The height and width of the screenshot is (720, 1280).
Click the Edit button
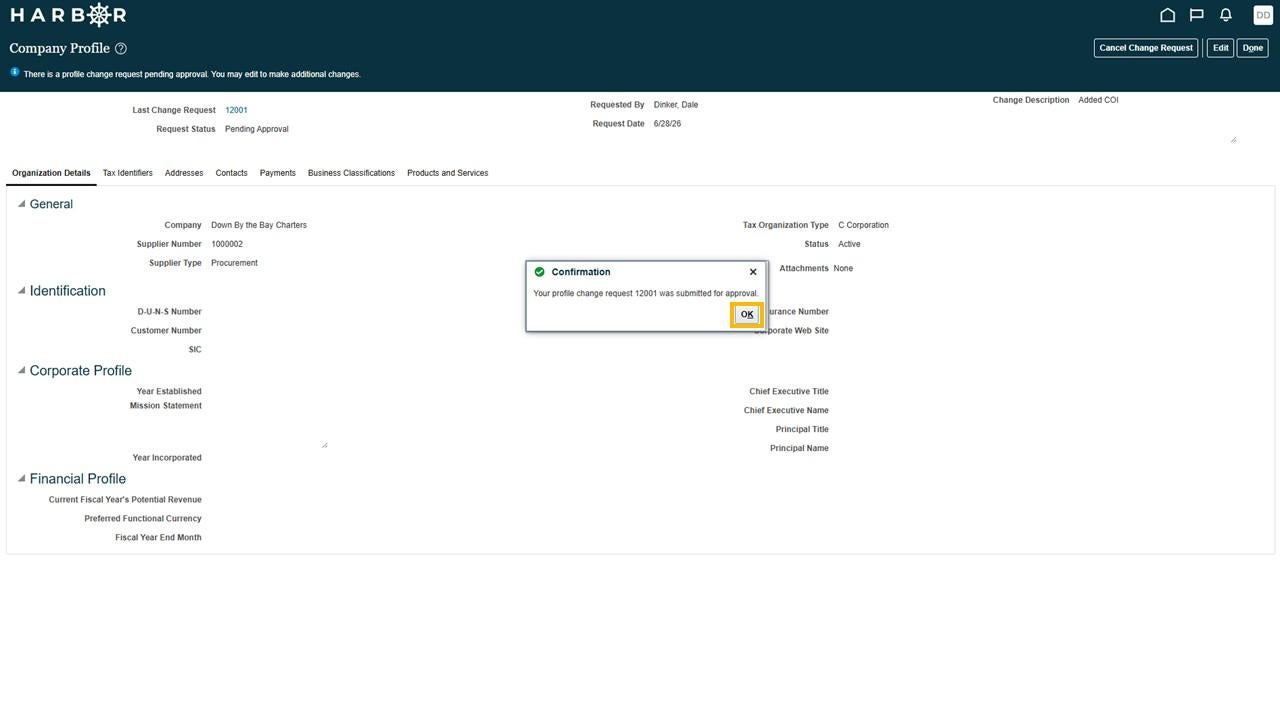(1220, 48)
